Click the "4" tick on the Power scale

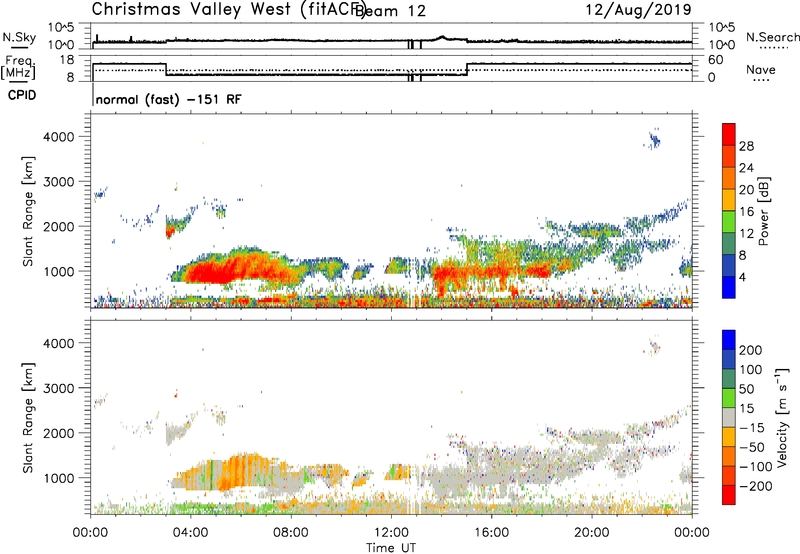742,277
